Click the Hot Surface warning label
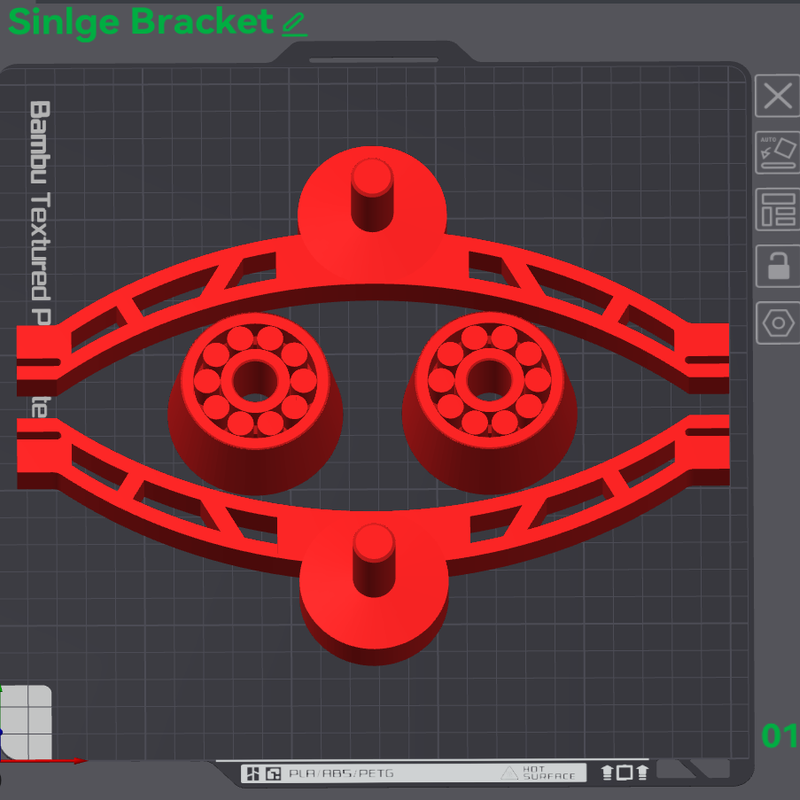This screenshot has width=800, height=800. 538,773
